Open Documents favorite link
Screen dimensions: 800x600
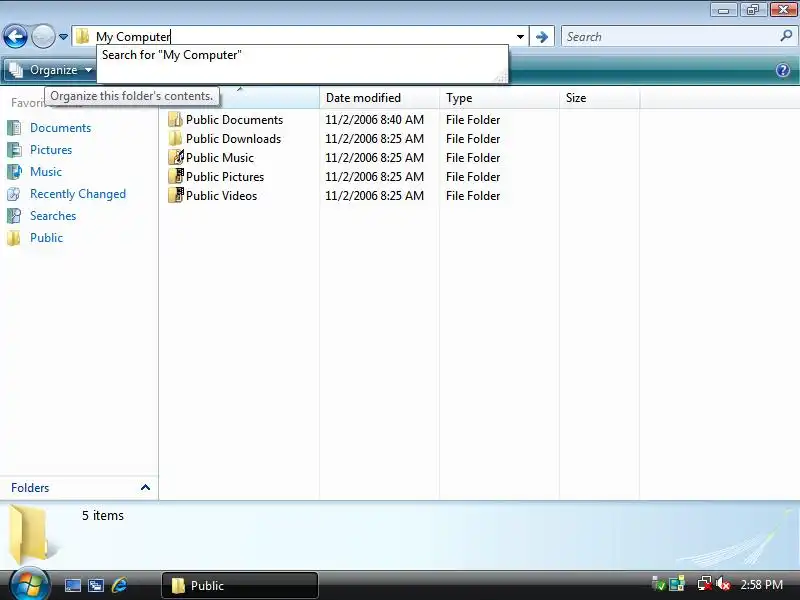(60, 128)
